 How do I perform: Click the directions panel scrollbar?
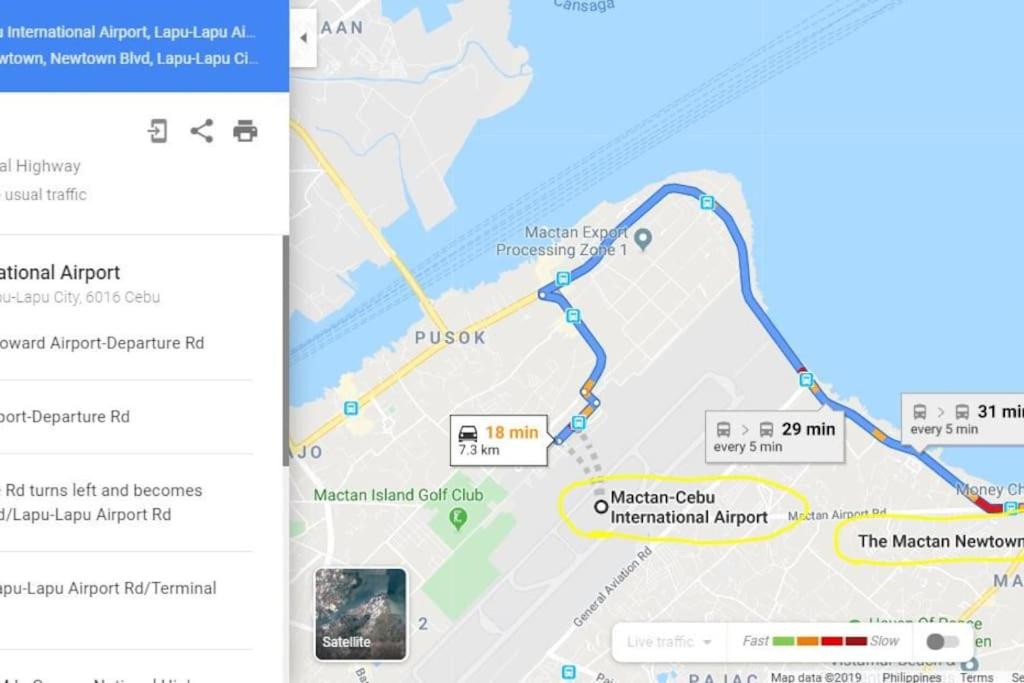coord(285,351)
